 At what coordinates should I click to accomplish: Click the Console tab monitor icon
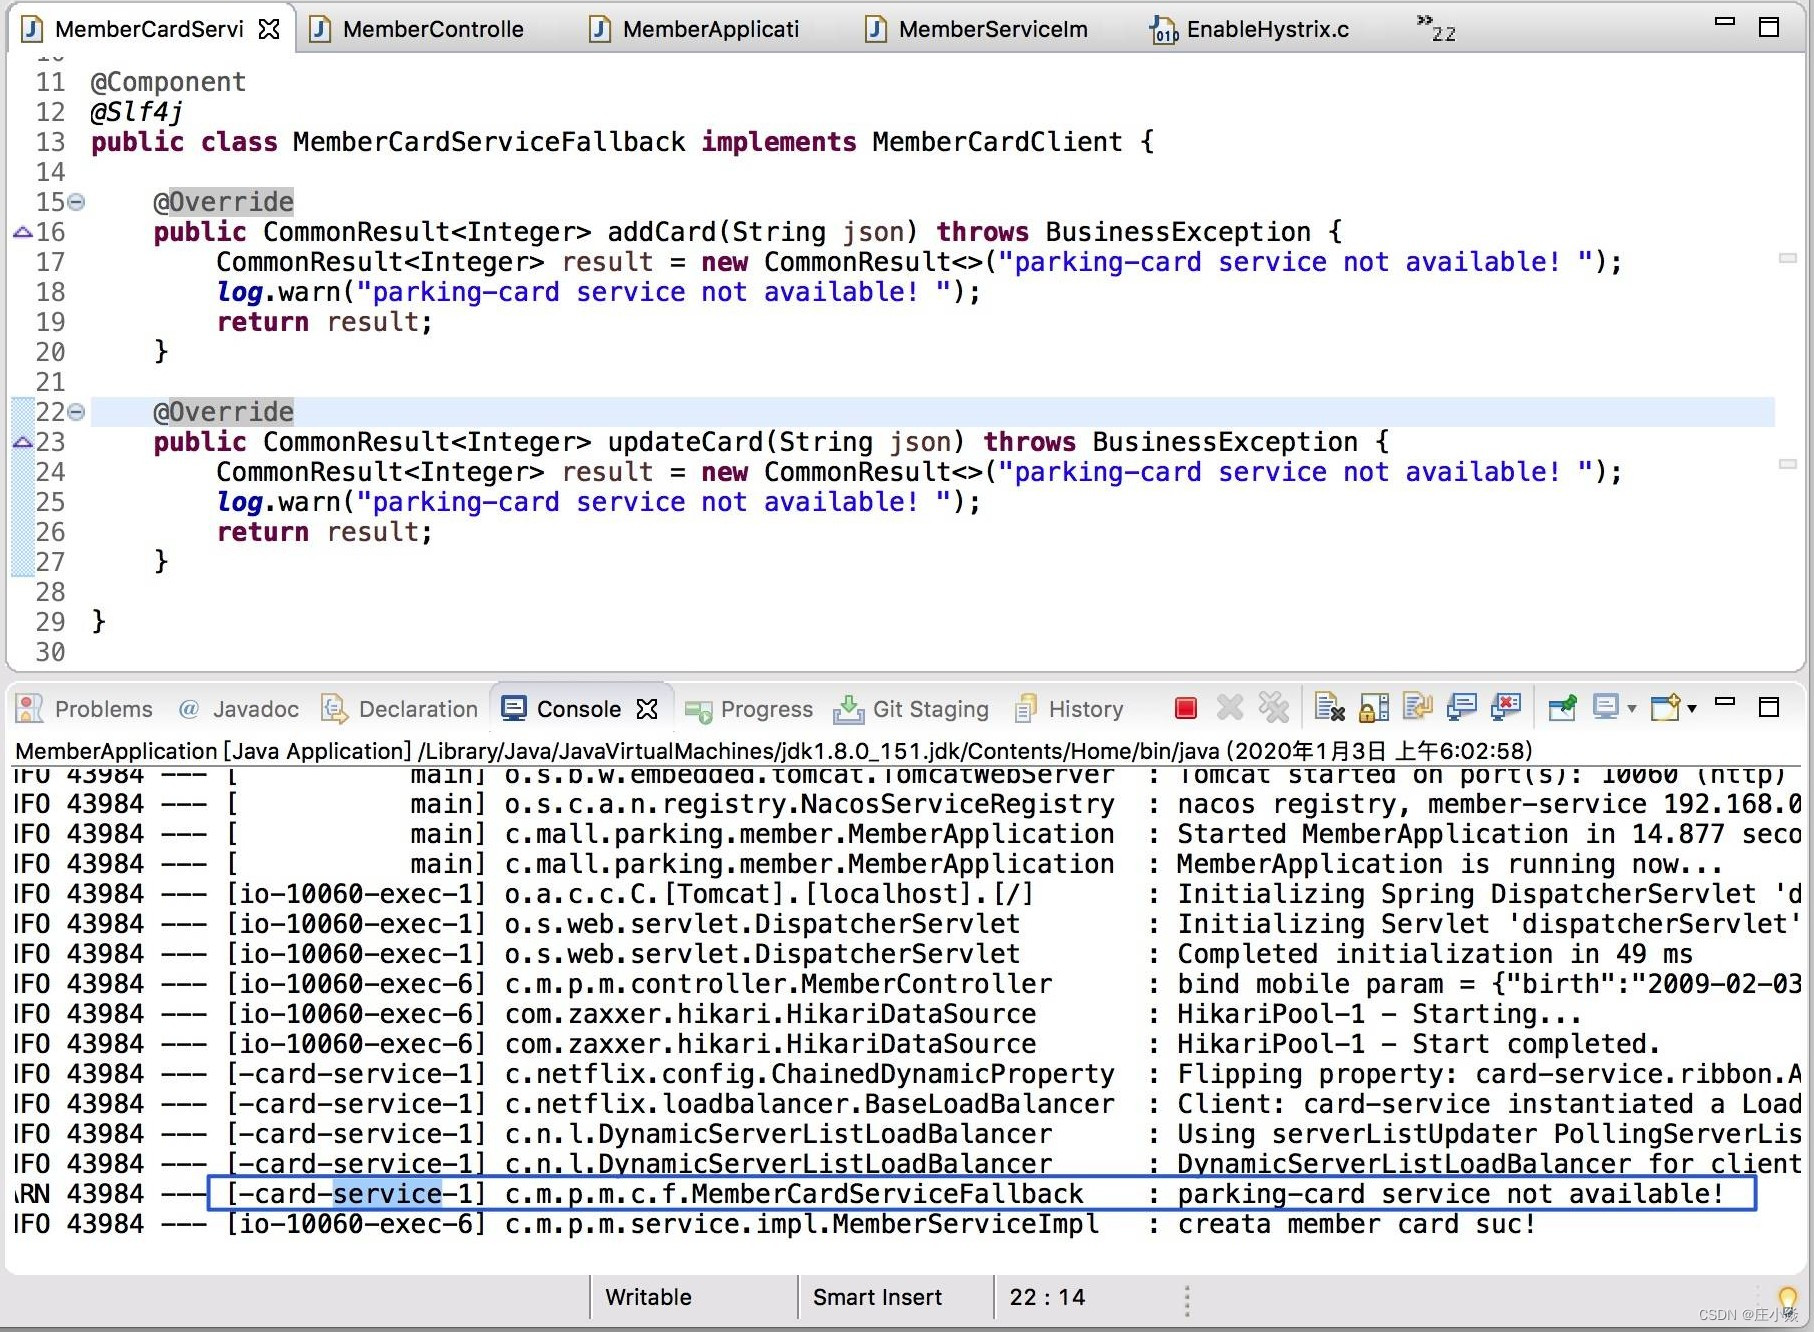pos(513,708)
